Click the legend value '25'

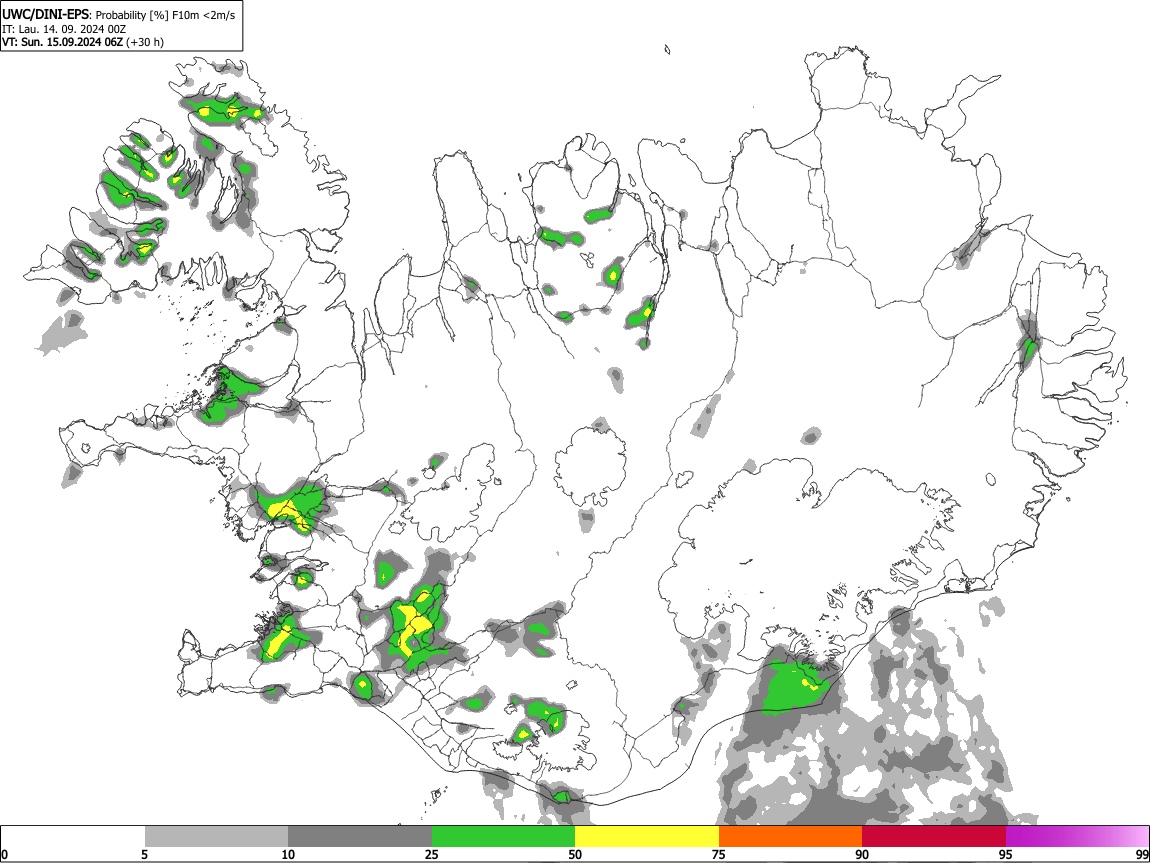pyautogui.click(x=432, y=854)
